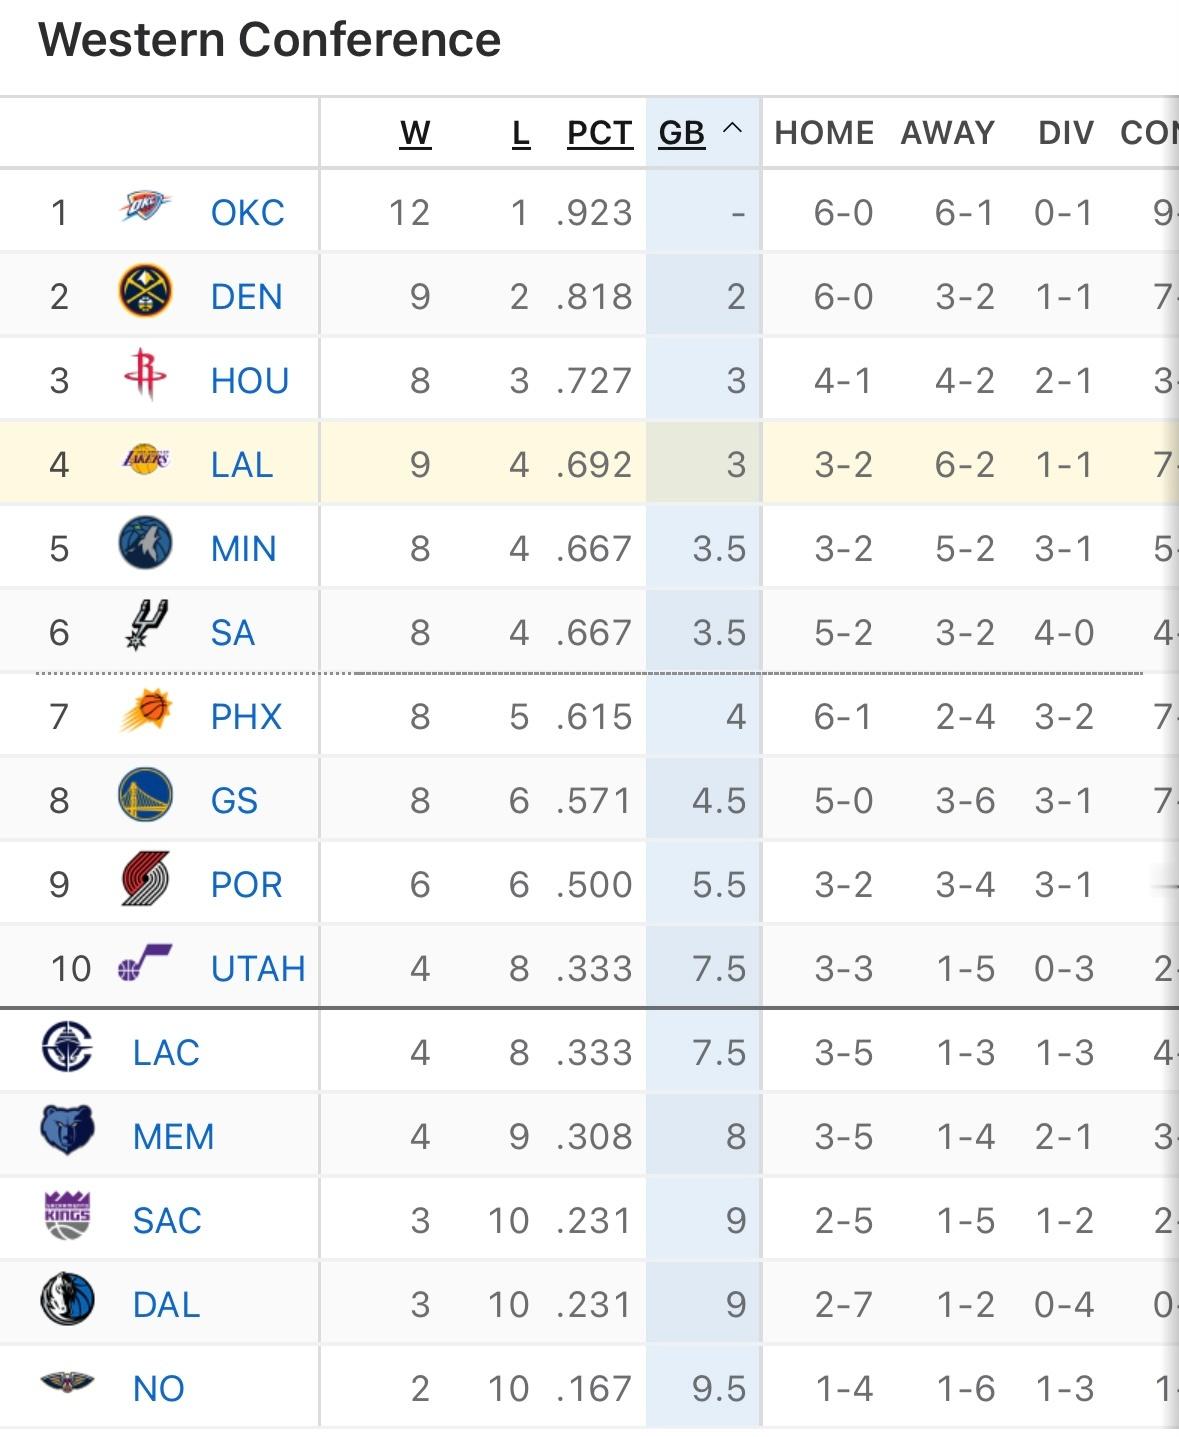Image resolution: width=1179 pixels, height=1437 pixels.
Task: Click the New Orleans Pelicans logo
Action: (x=67, y=1384)
